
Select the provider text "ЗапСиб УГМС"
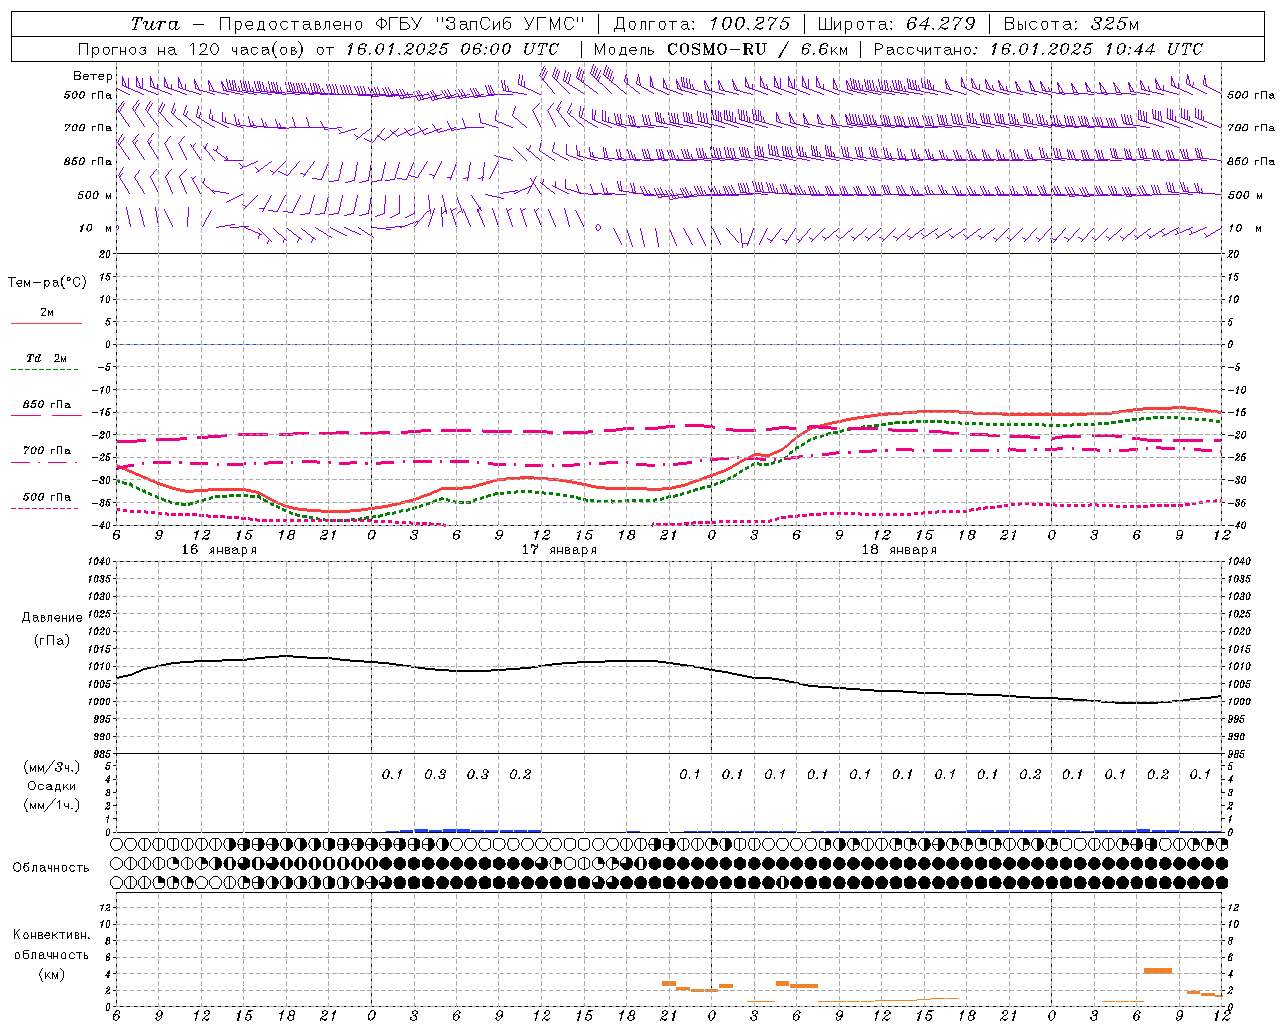pyautogui.click(x=509, y=24)
